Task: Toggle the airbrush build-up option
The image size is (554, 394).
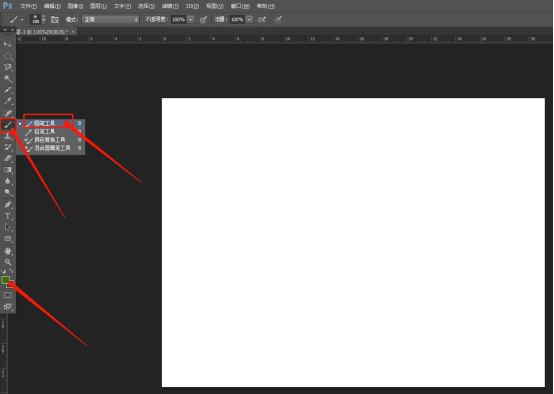Action: click(262, 19)
